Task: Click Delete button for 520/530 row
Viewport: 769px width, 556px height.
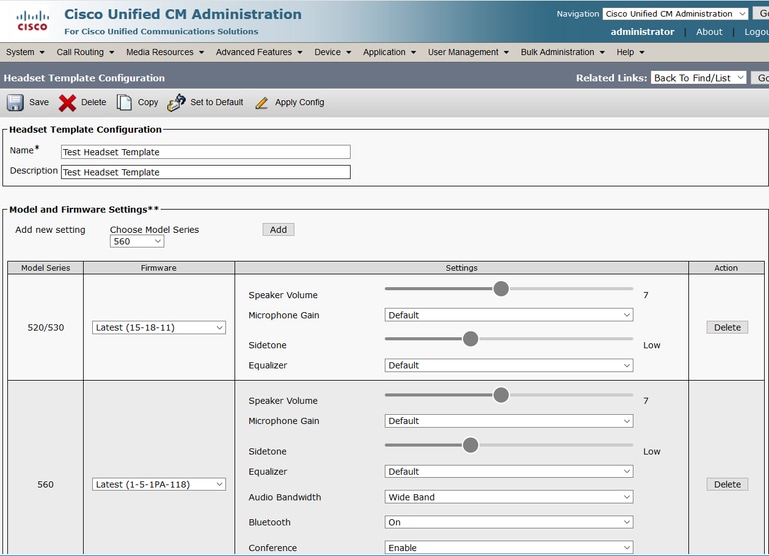Action: click(x=727, y=328)
